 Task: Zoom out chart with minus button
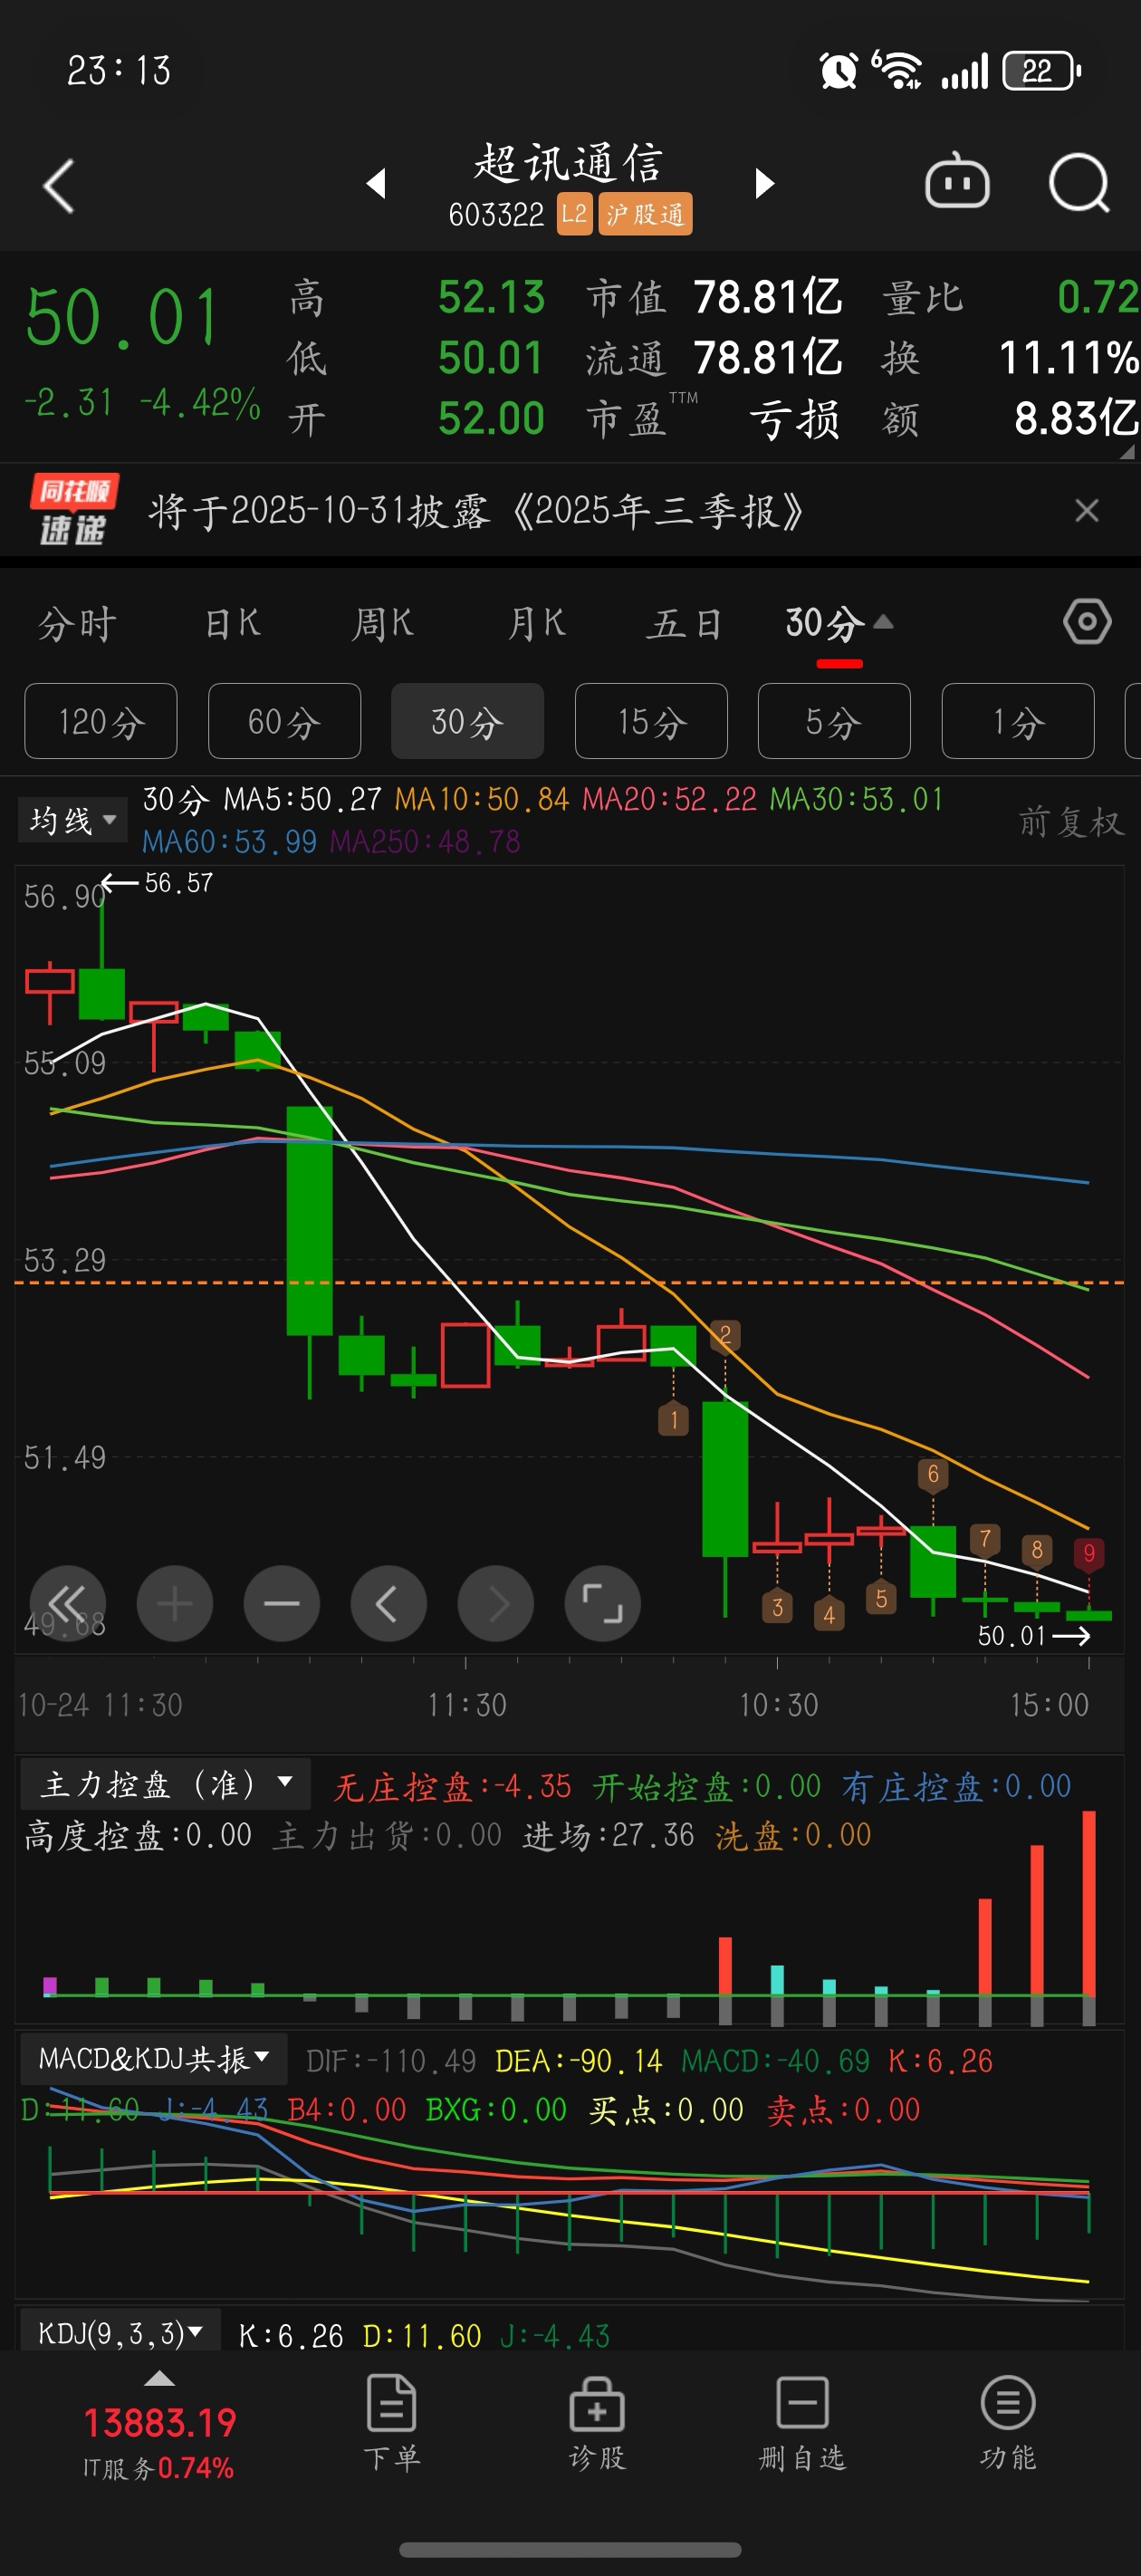pyautogui.click(x=282, y=1603)
